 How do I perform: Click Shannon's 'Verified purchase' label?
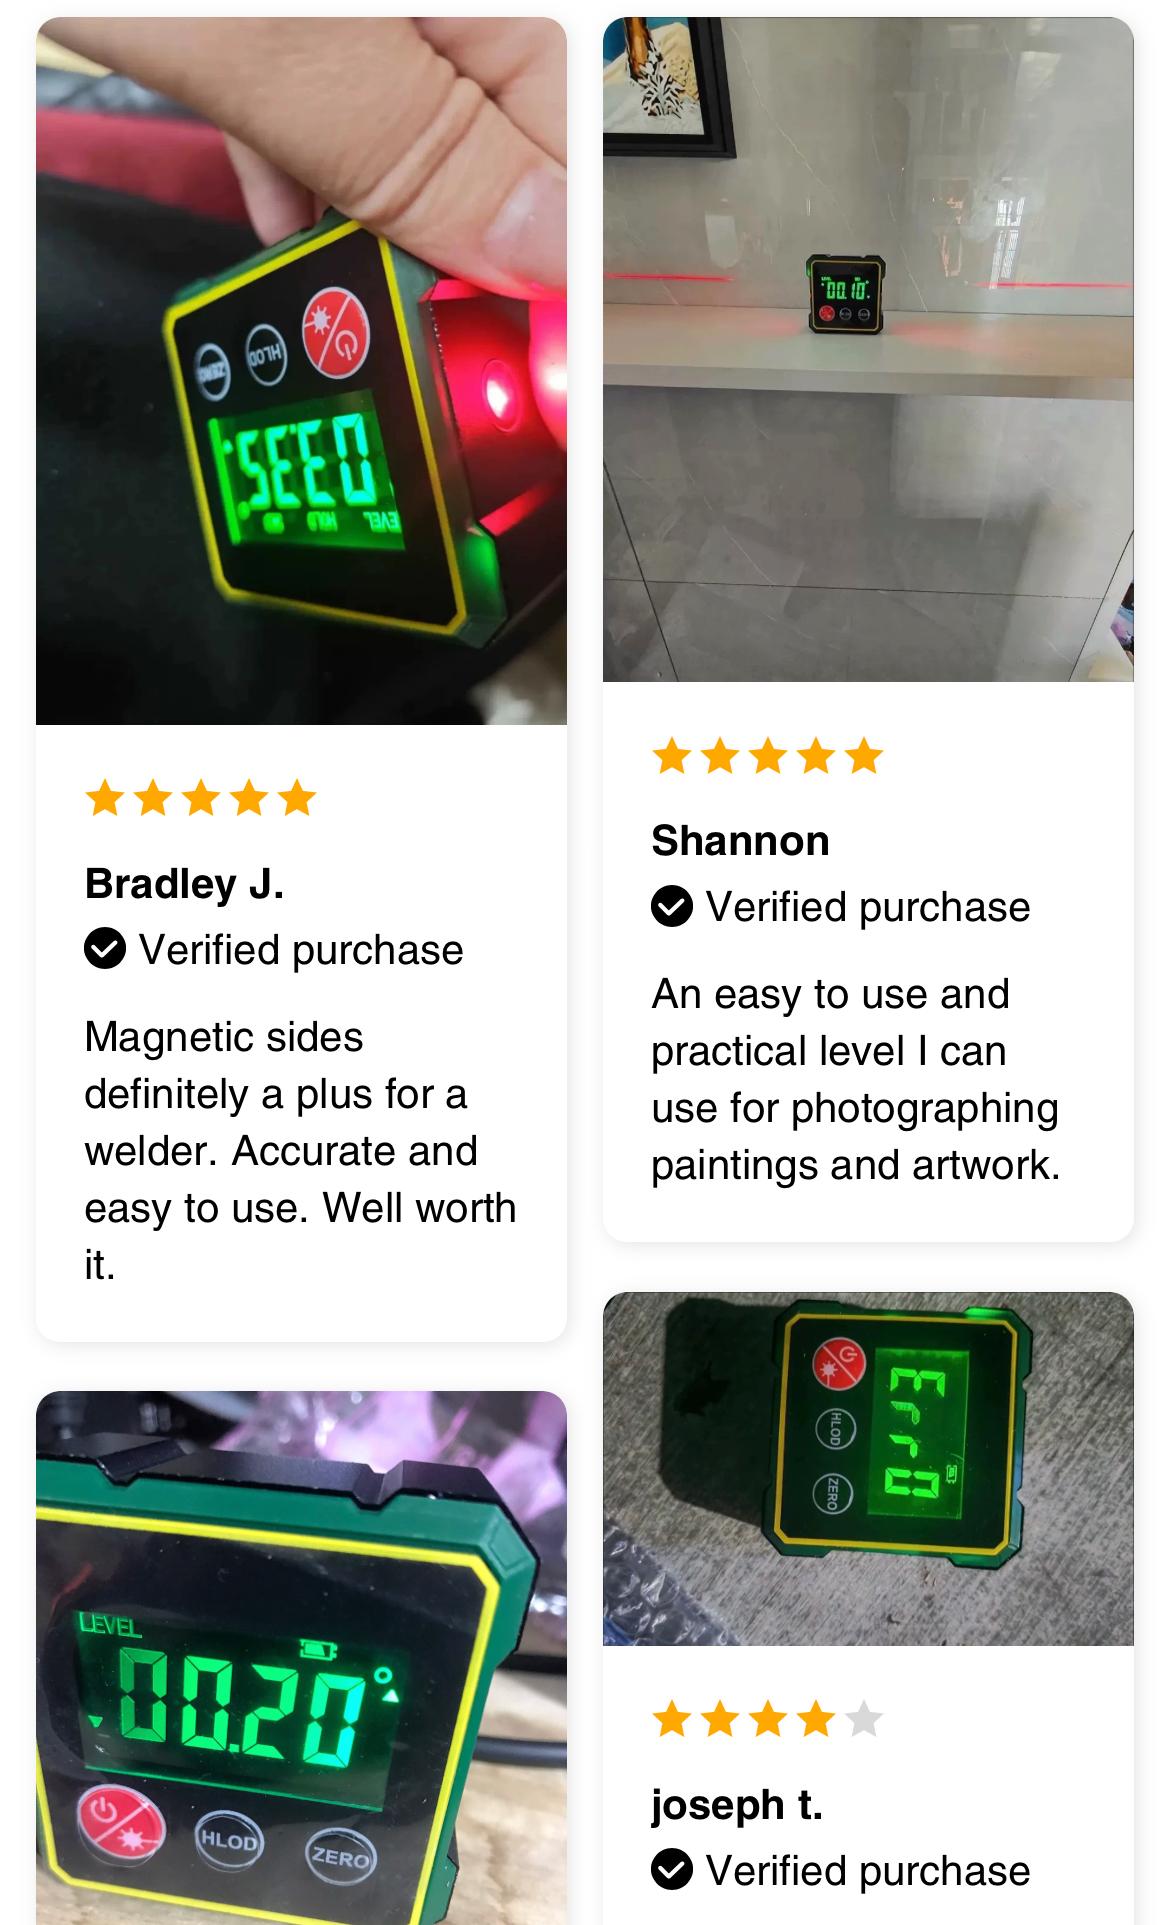(x=868, y=907)
